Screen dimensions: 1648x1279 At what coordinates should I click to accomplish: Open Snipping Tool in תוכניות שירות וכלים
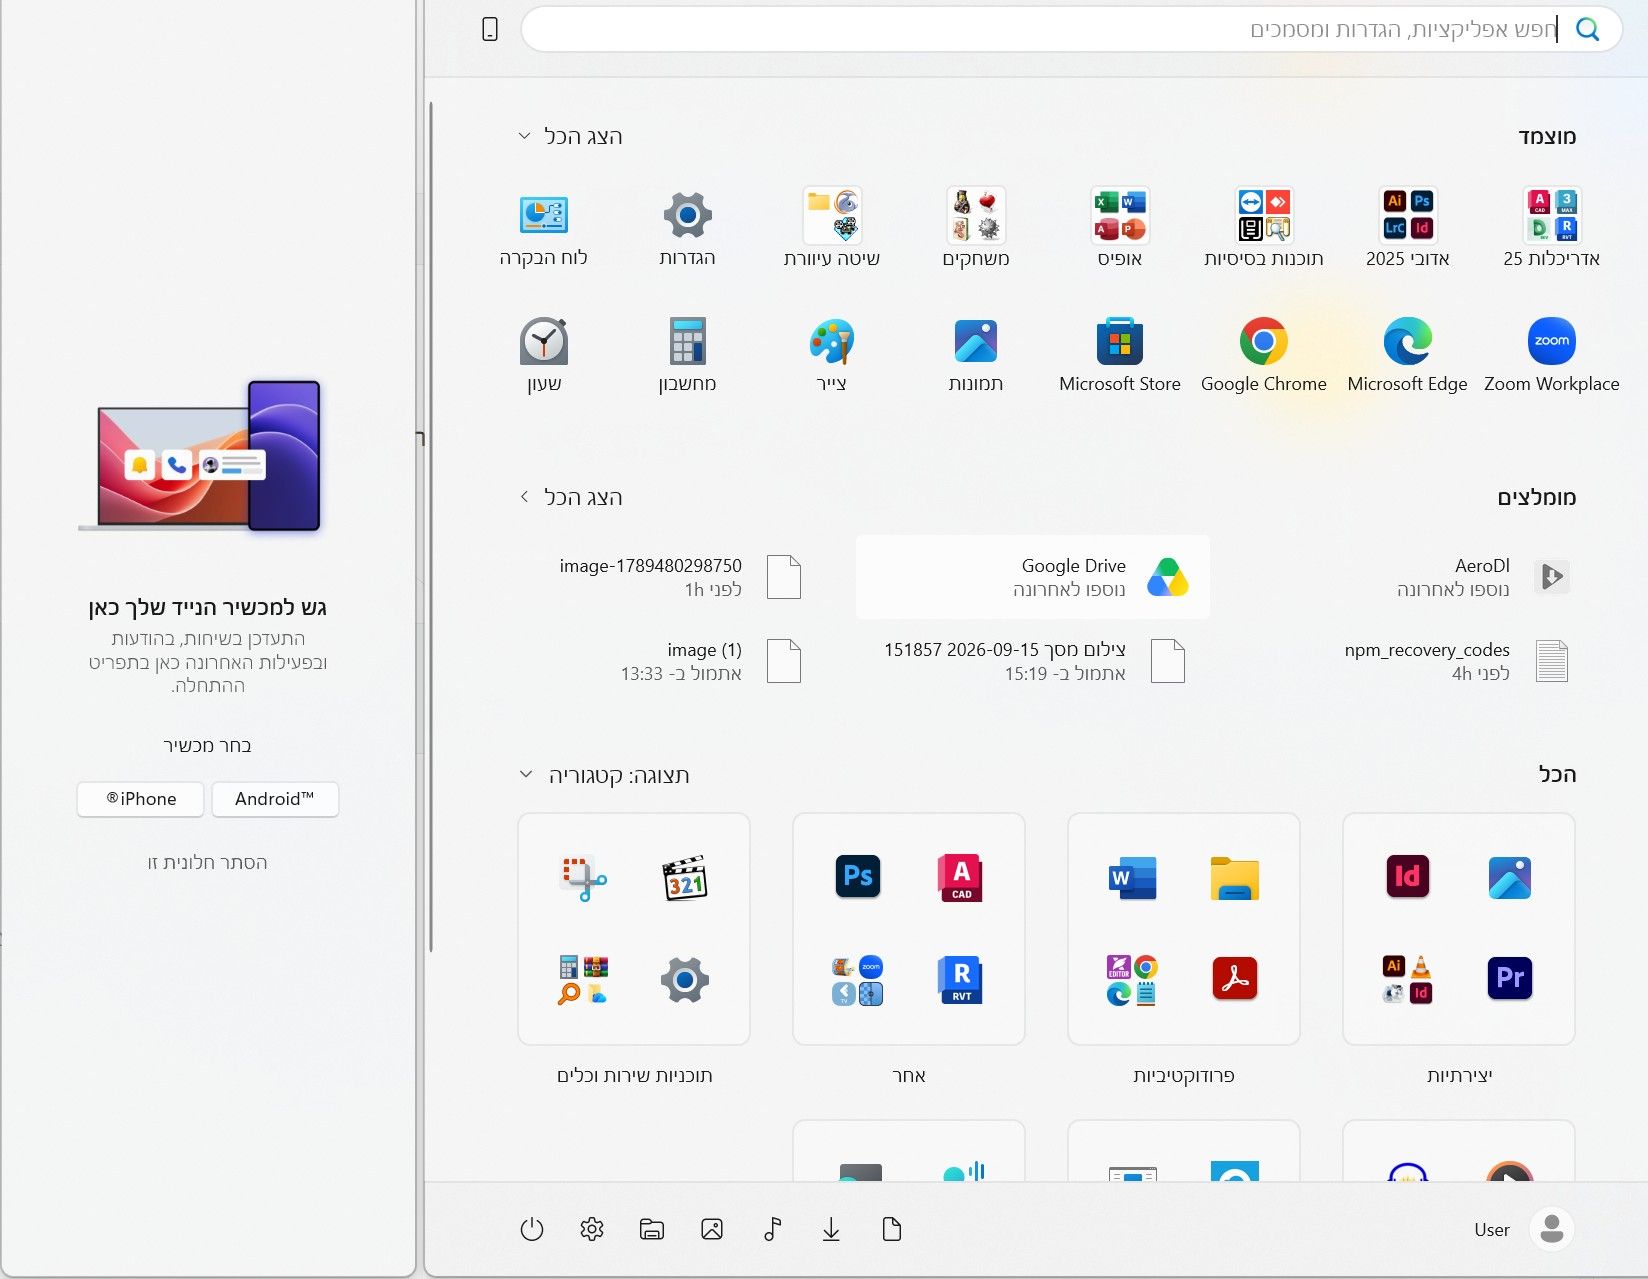pos(583,878)
